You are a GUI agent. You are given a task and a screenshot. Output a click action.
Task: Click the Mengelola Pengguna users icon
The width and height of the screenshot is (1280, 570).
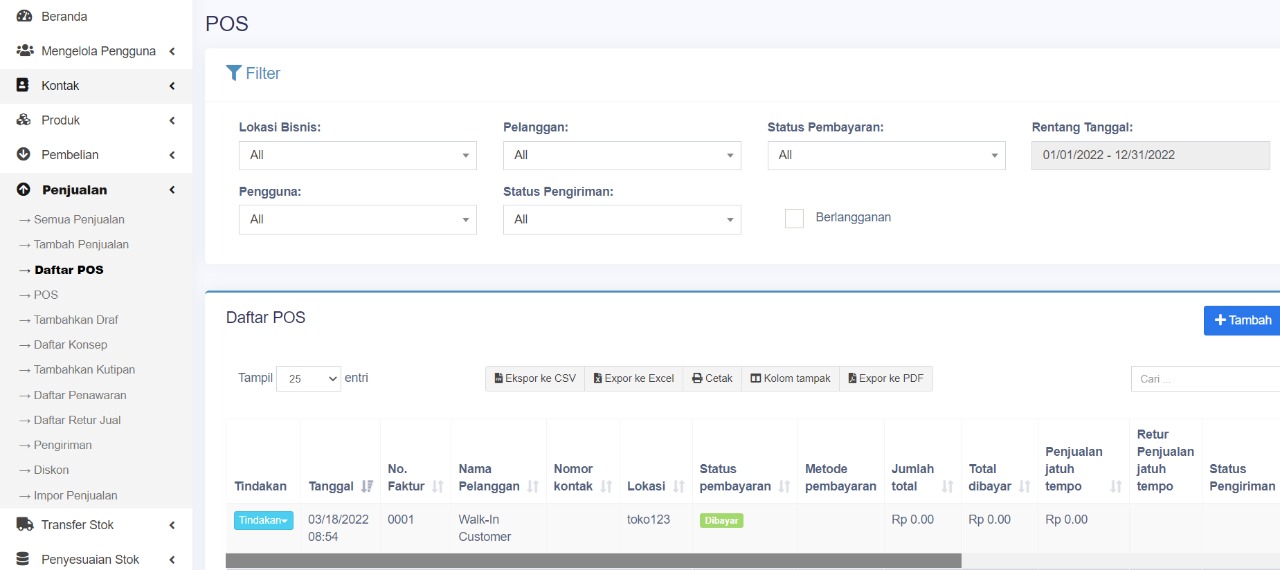pos(24,50)
